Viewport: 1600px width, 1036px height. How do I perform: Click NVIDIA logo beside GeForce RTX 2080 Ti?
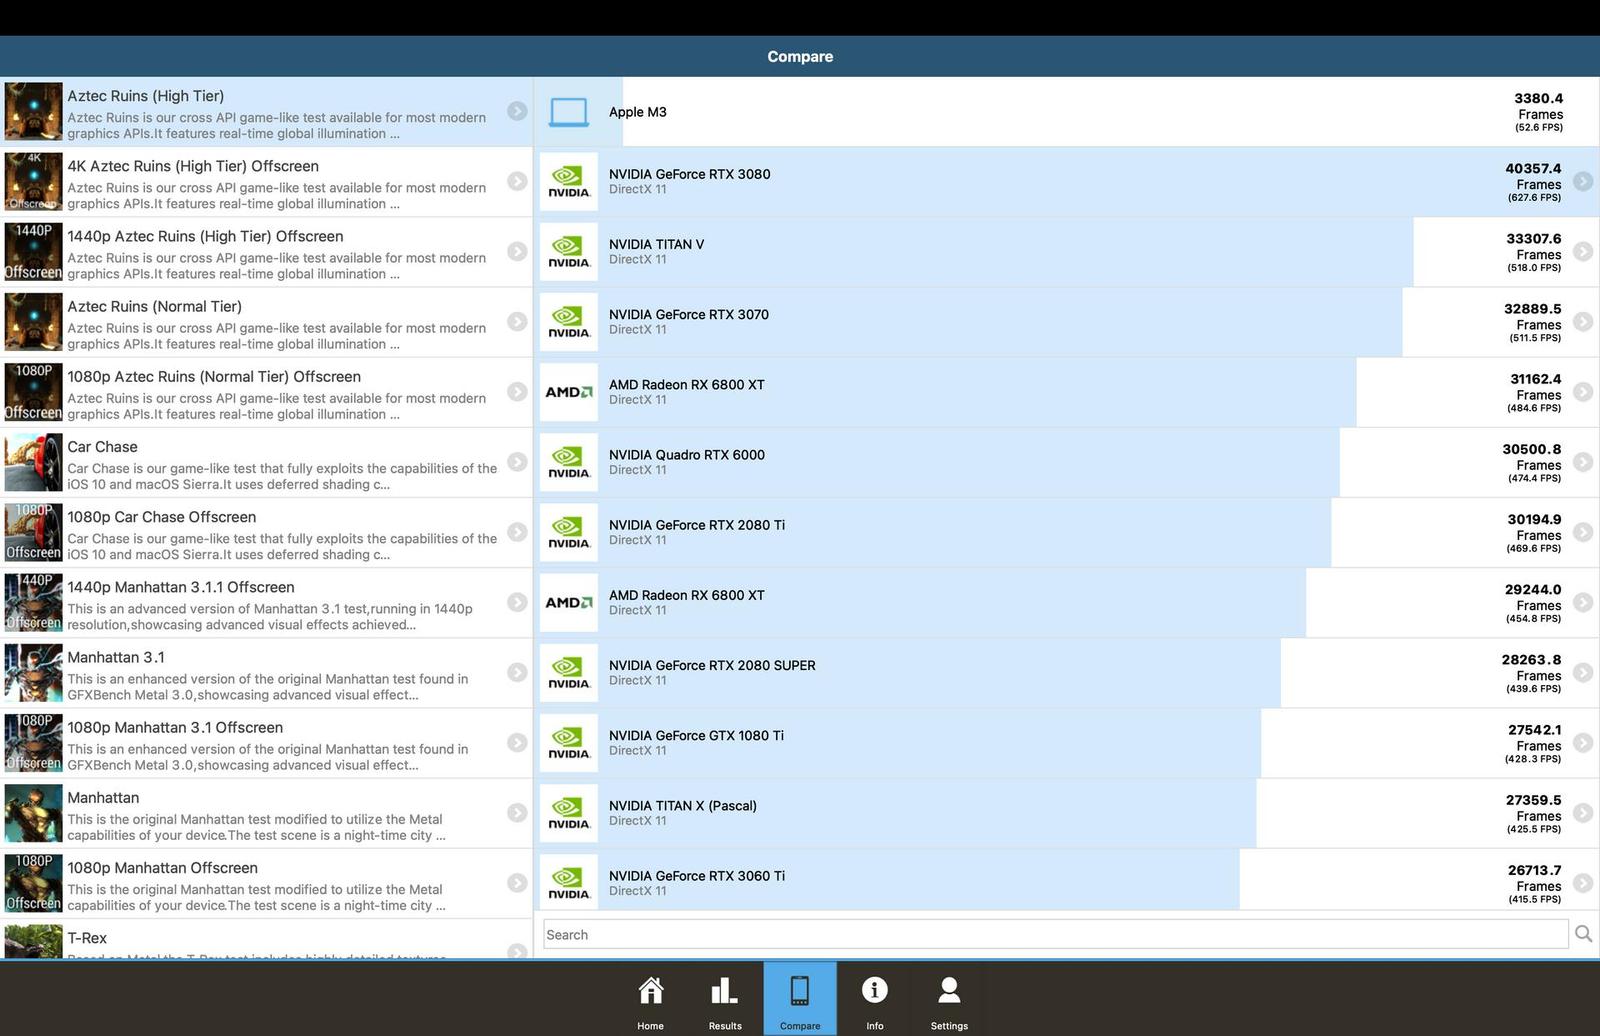click(569, 532)
